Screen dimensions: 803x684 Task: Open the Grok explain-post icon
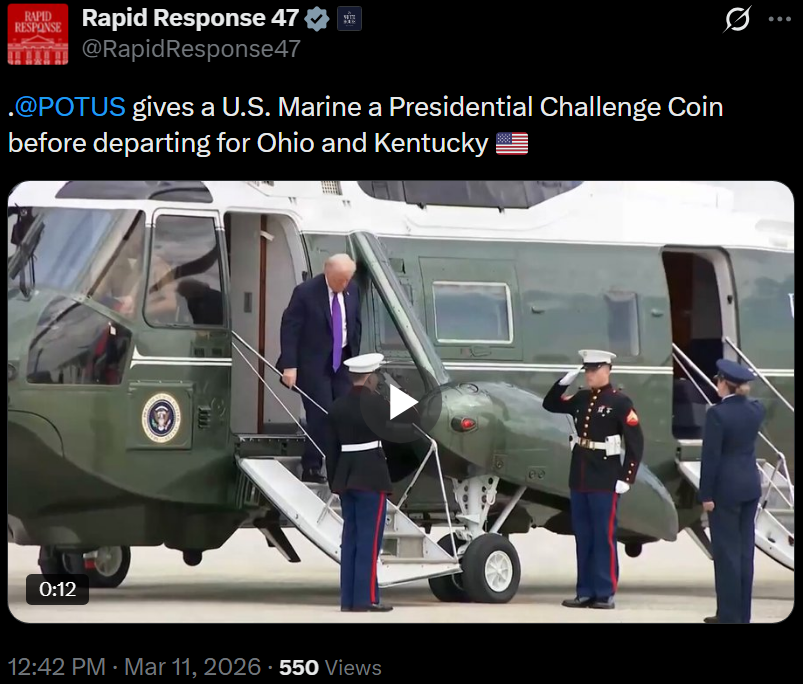[x=737, y=19]
